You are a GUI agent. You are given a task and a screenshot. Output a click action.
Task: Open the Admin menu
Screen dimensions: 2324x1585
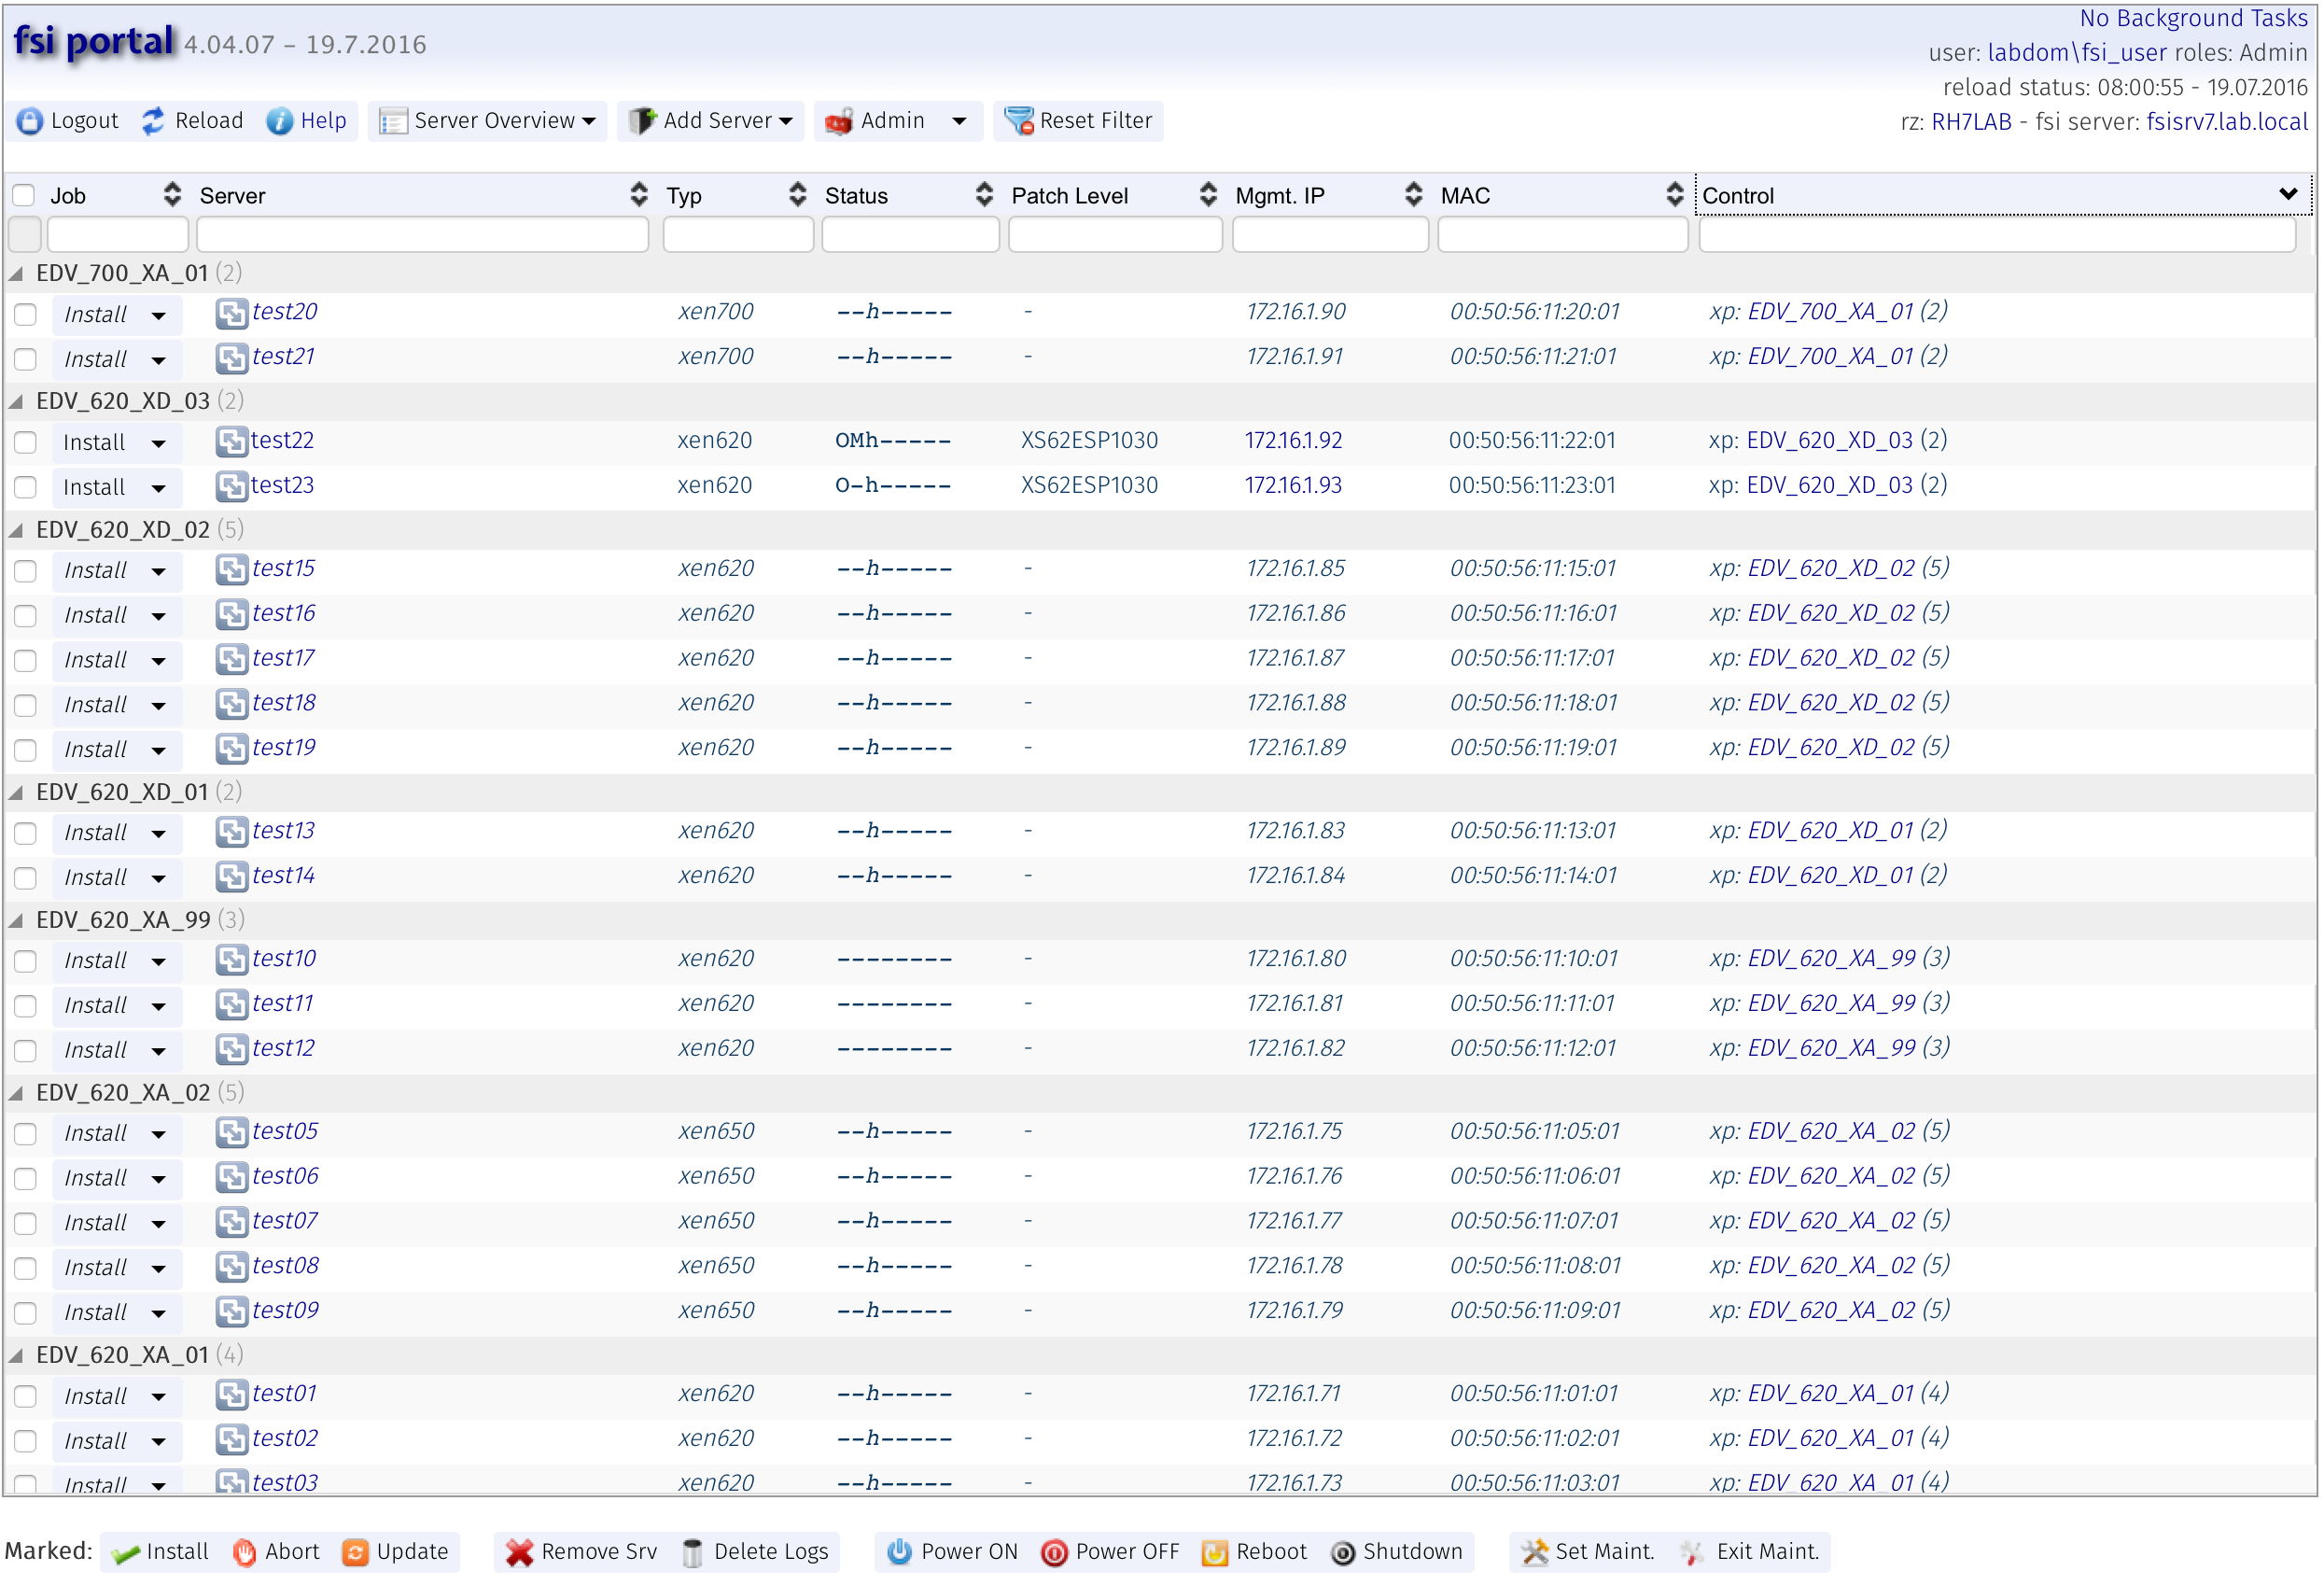coord(898,121)
